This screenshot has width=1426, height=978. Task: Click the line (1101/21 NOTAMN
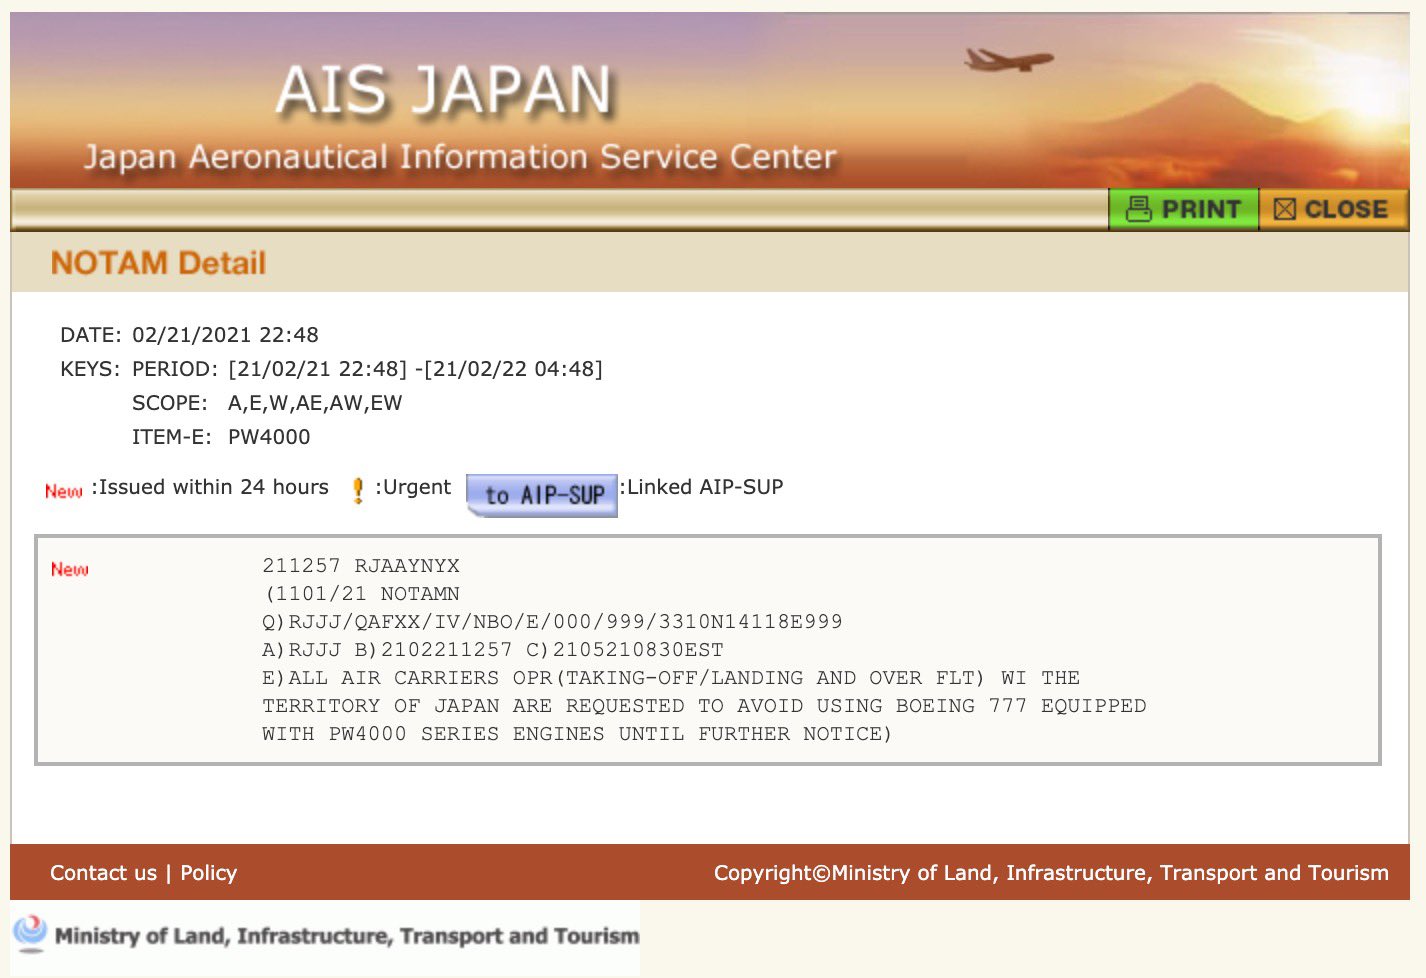[362, 594]
